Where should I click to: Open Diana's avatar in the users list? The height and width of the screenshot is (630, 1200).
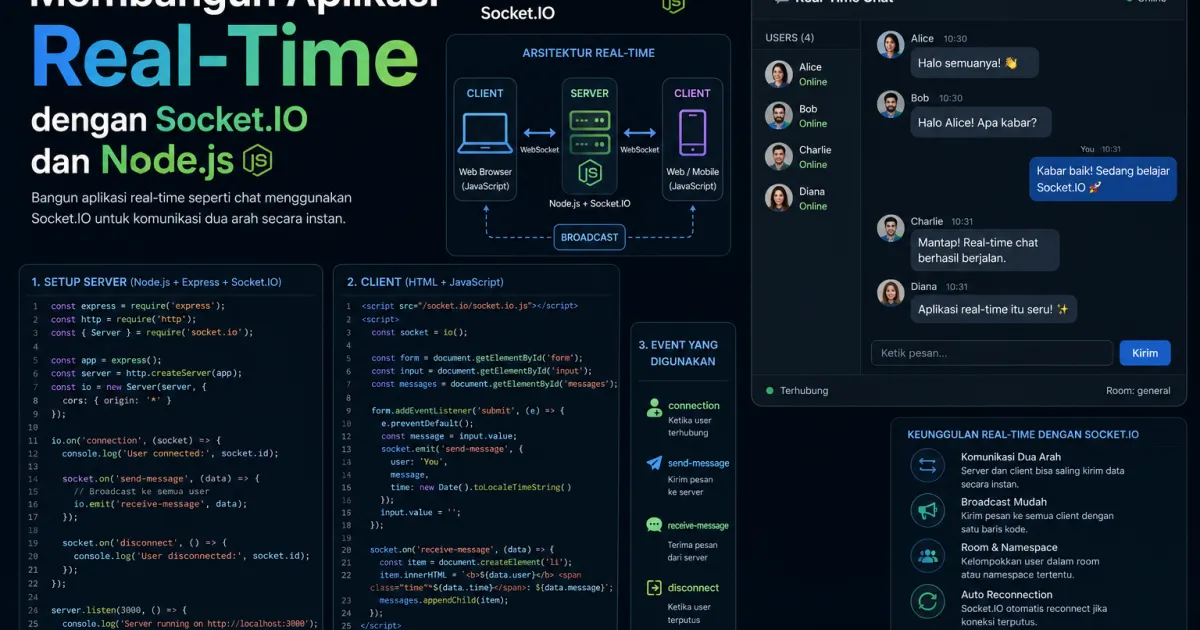pos(779,198)
